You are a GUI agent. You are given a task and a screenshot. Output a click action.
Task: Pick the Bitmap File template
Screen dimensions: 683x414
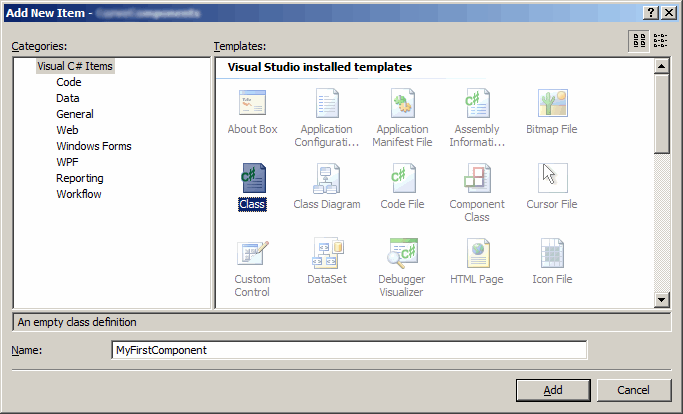pyautogui.click(x=552, y=104)
